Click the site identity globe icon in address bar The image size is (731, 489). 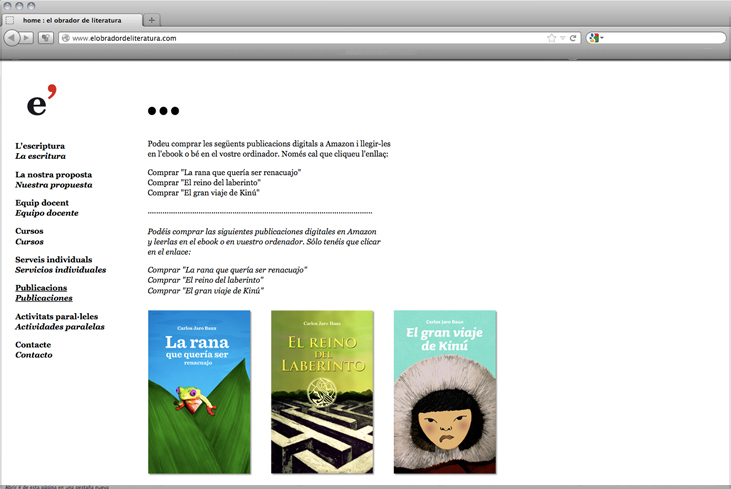(66, 38)
